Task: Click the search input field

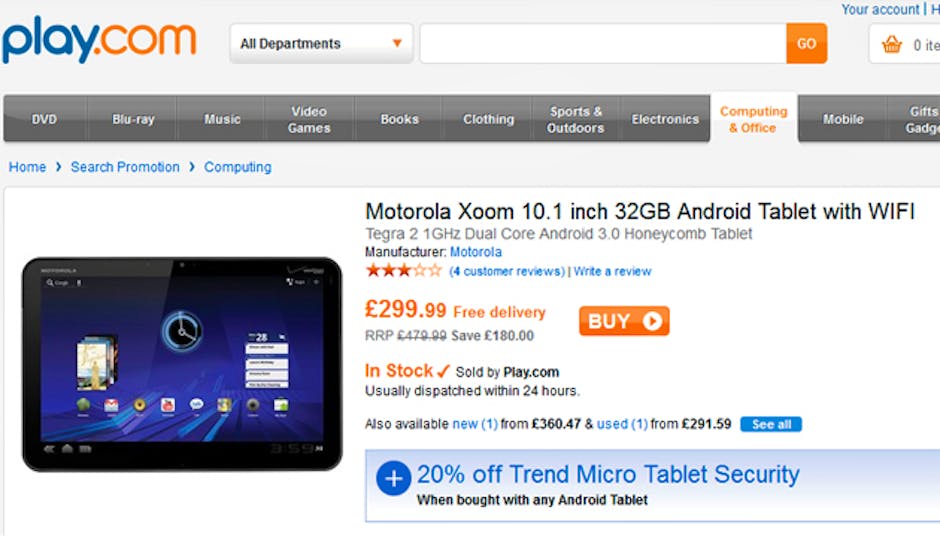Action: pyautogui.click(x=602, y=44)
